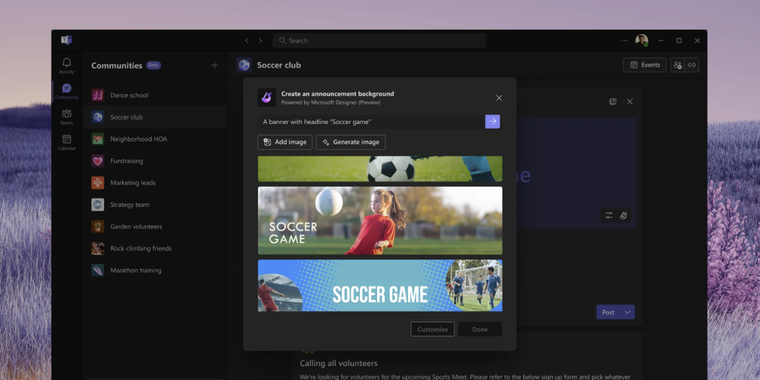Click the Soccer club header avatar
Screen dimensions: 760x380
[244, 65]
